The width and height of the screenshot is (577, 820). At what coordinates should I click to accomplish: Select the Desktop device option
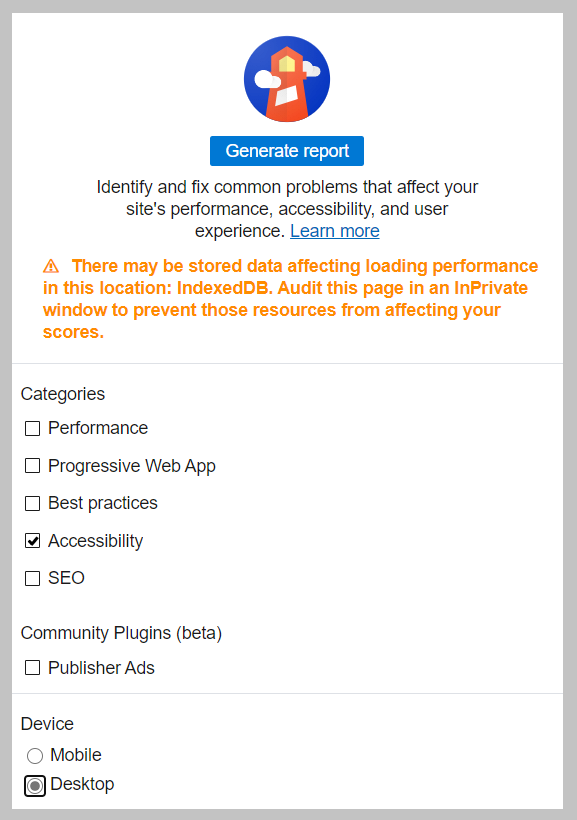[x=35, y=786]
